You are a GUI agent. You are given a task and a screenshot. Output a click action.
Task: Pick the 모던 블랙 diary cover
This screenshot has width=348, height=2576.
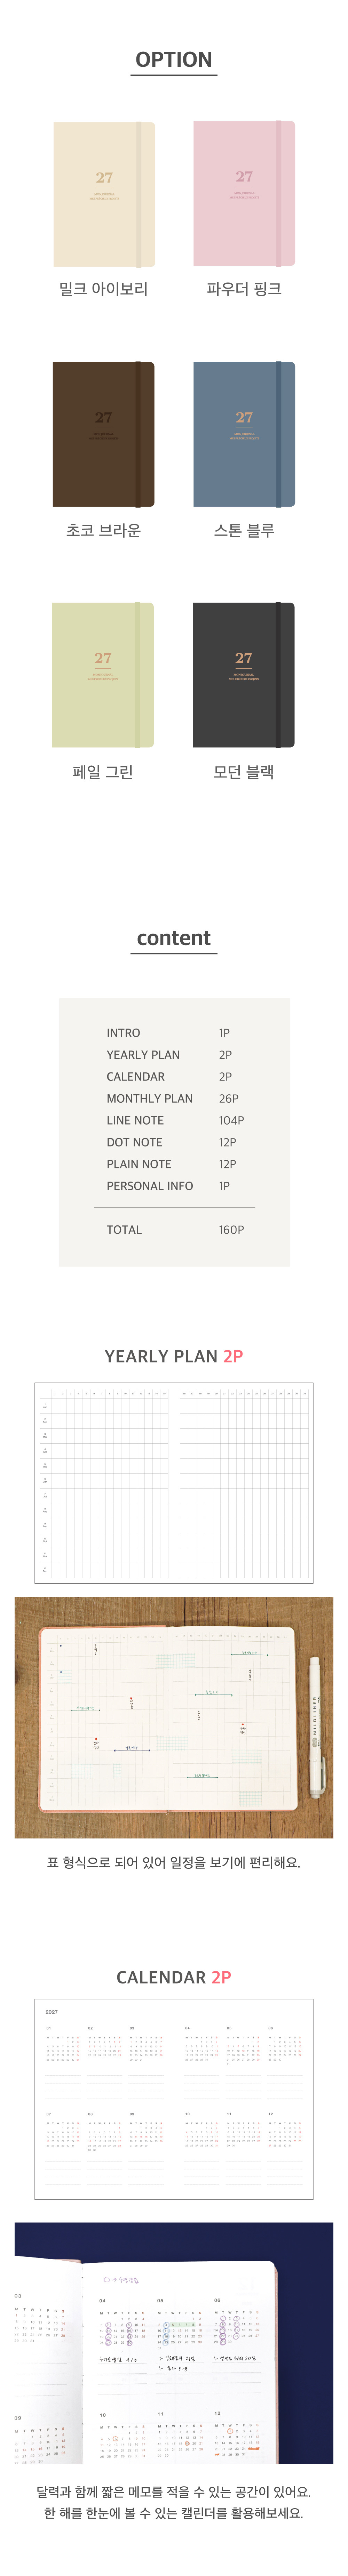click(244, 675)
